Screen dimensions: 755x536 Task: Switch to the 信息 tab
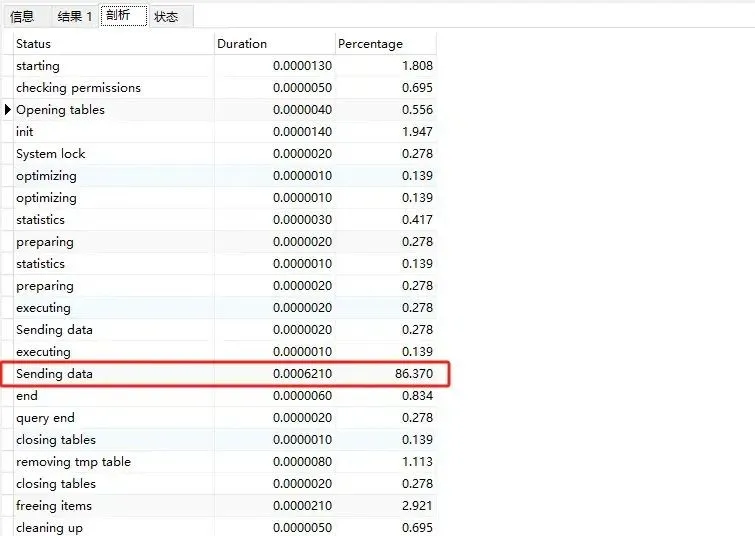[x=22, y=16]
